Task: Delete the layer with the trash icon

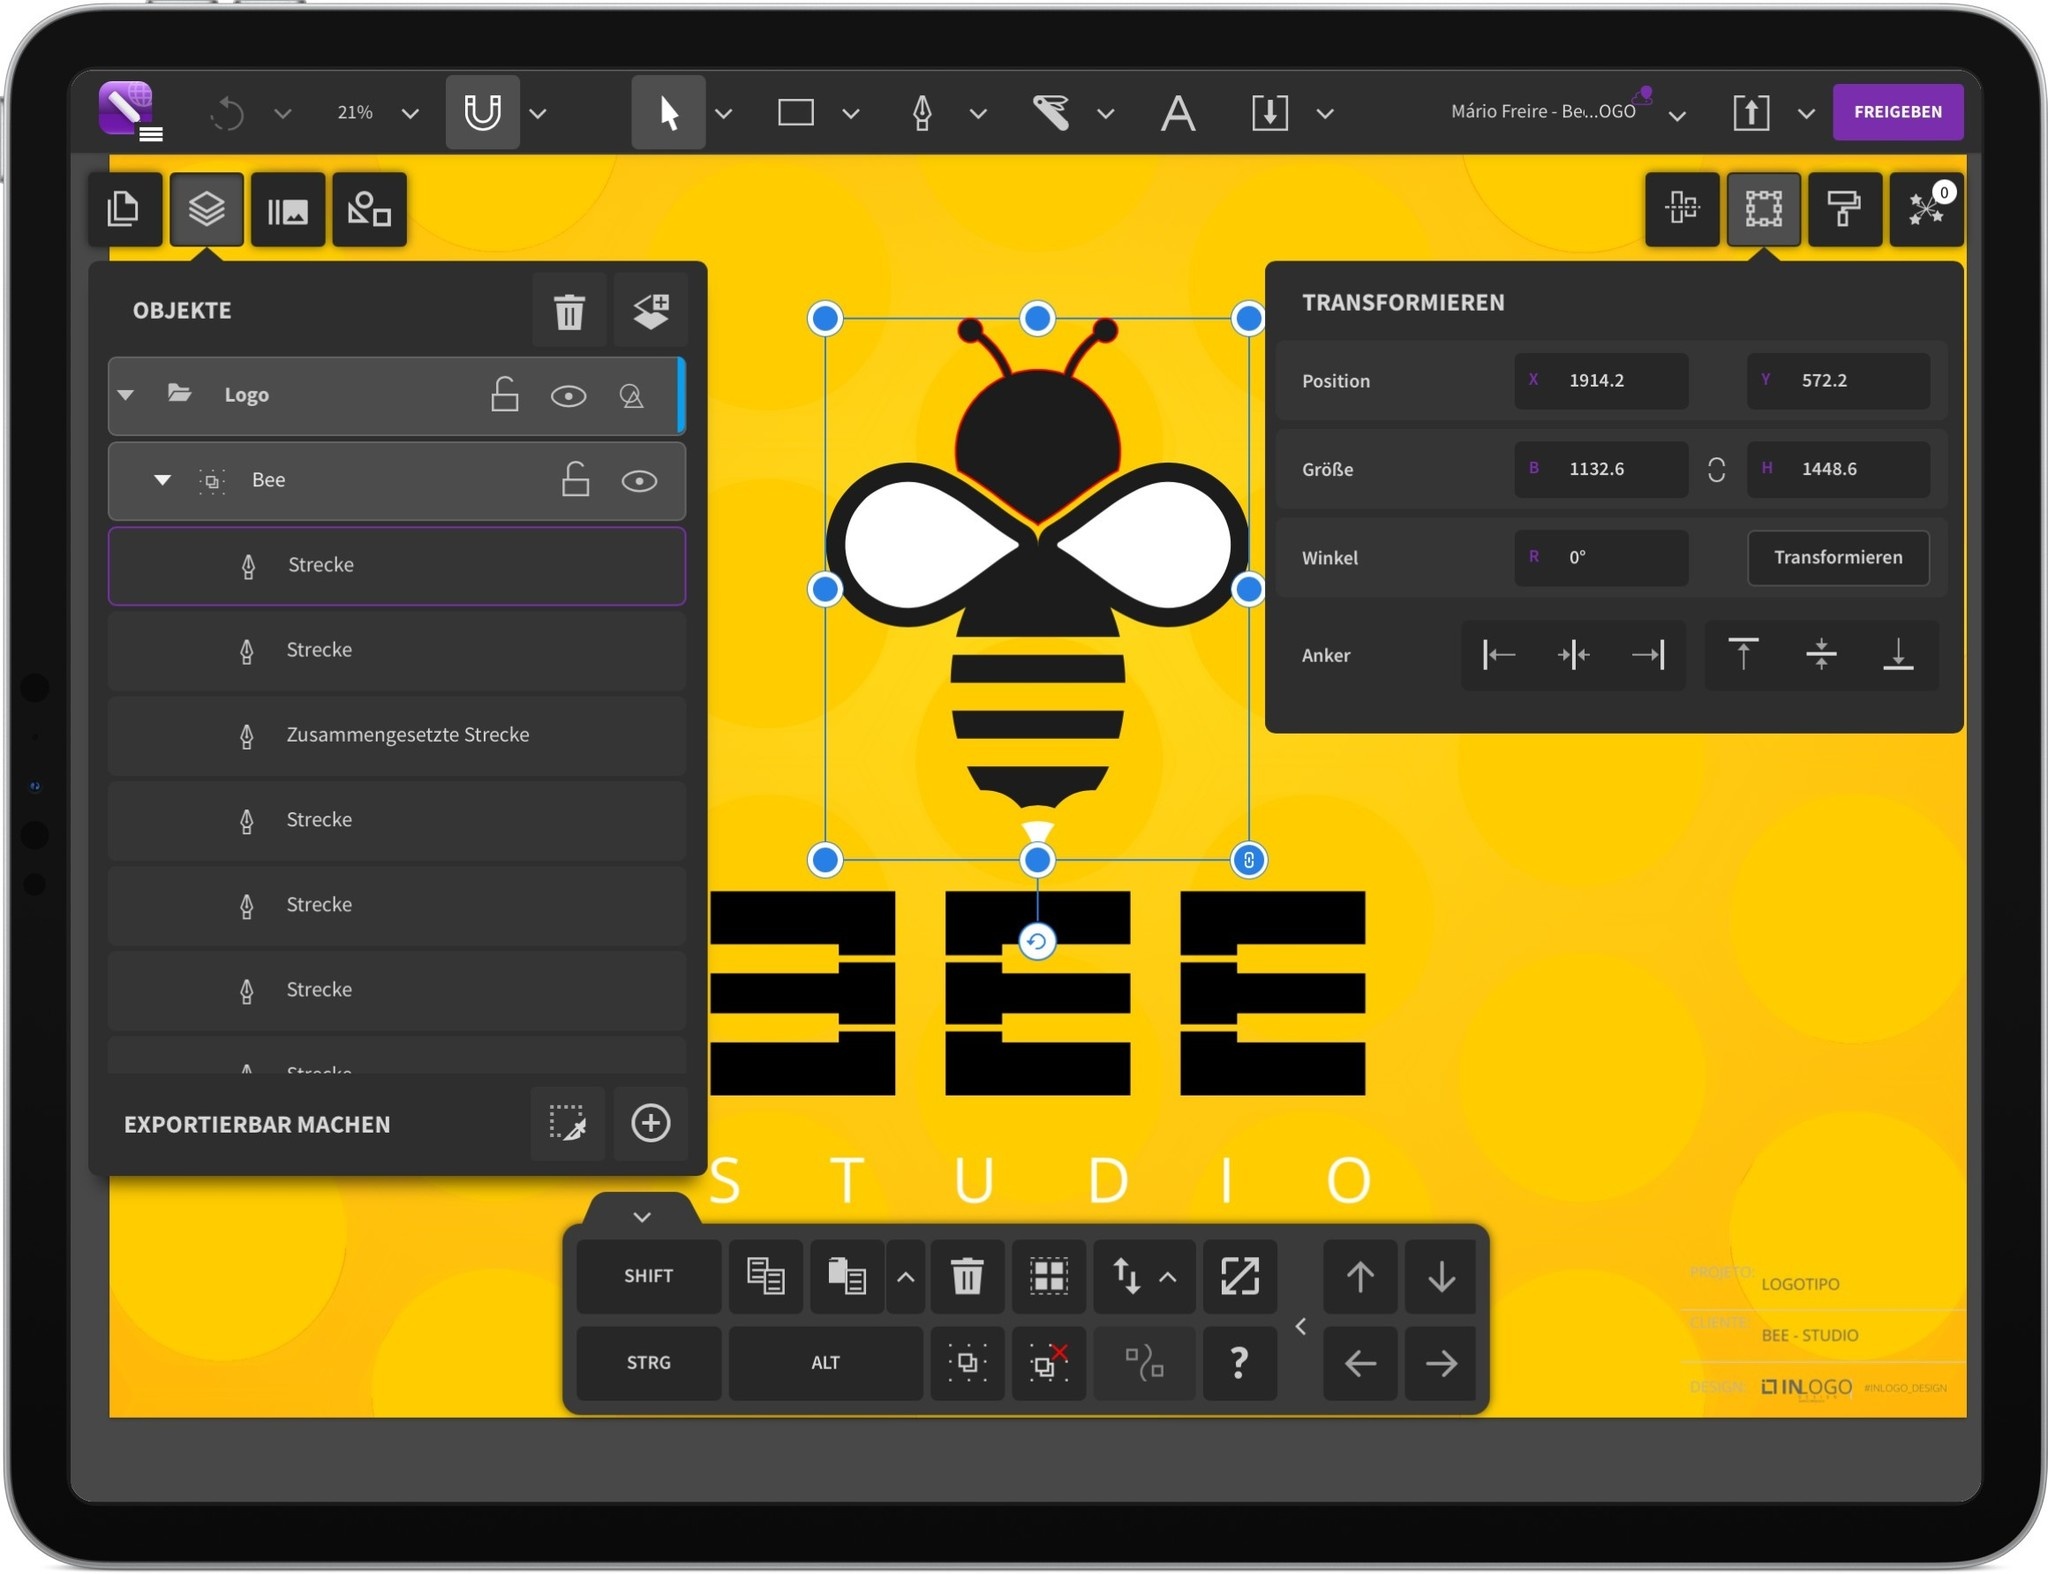Action: [x=568, y=311]
